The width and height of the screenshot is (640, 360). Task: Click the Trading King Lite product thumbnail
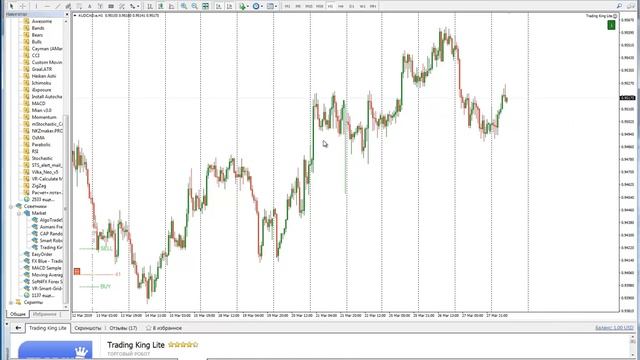click(x=55, y=350)
